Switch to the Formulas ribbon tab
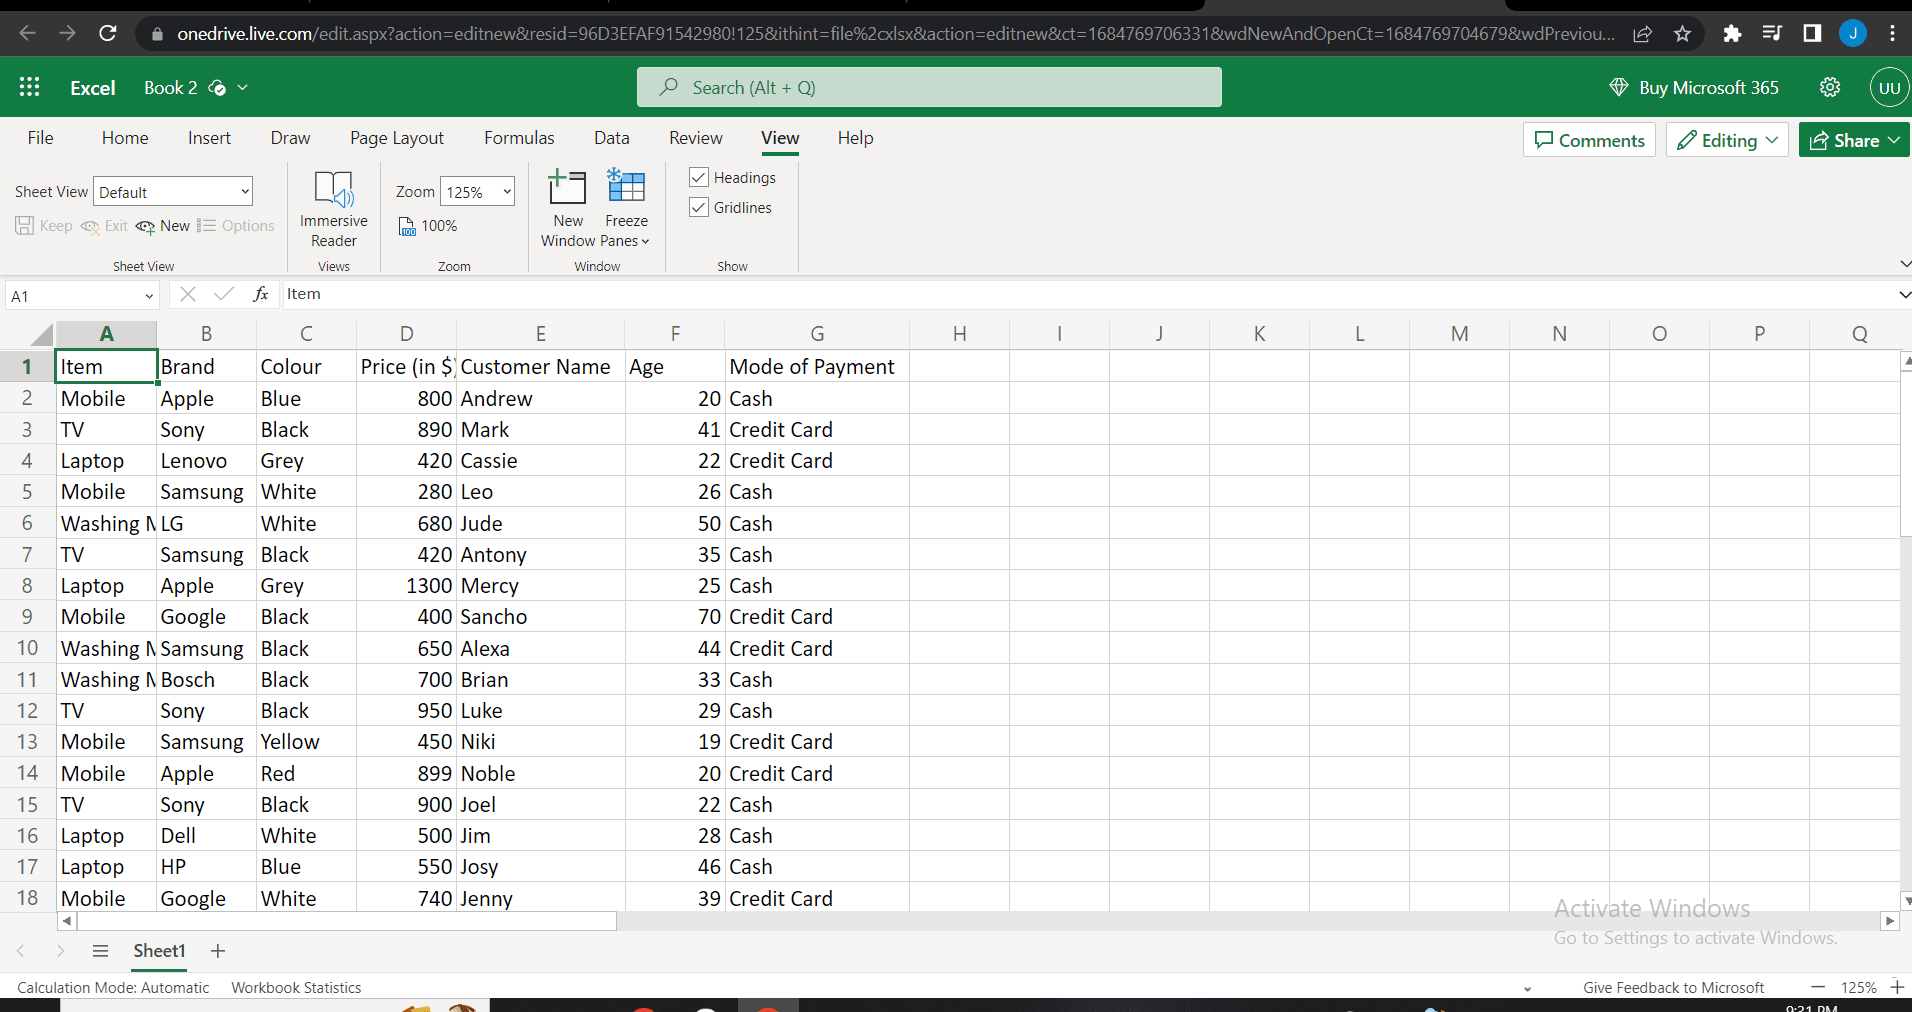The width and height of the screenshot is (1912, 1012). click(x=519, y=138)
